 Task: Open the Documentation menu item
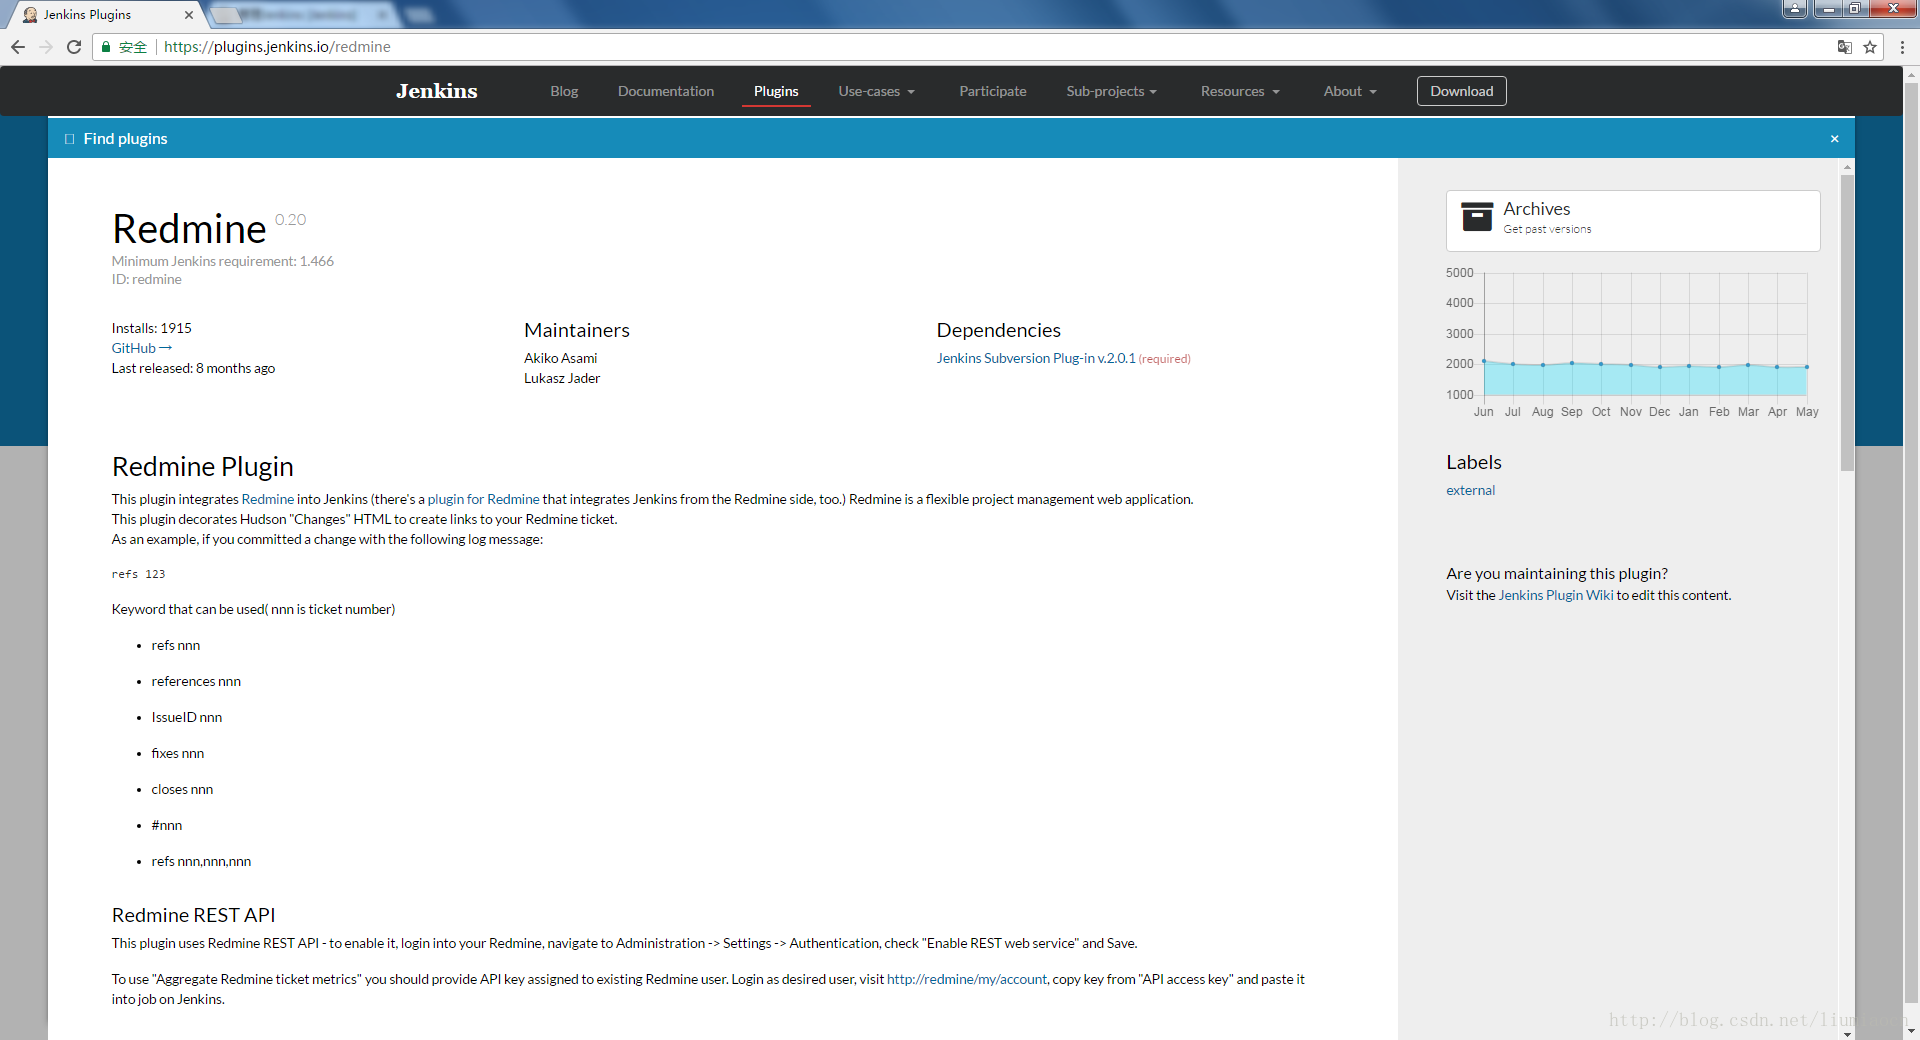click(666, 91)
